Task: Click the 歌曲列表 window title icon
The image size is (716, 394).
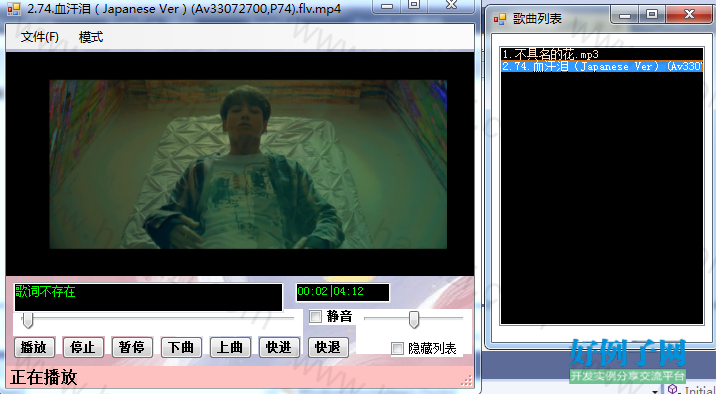Action: pos(500,19)
